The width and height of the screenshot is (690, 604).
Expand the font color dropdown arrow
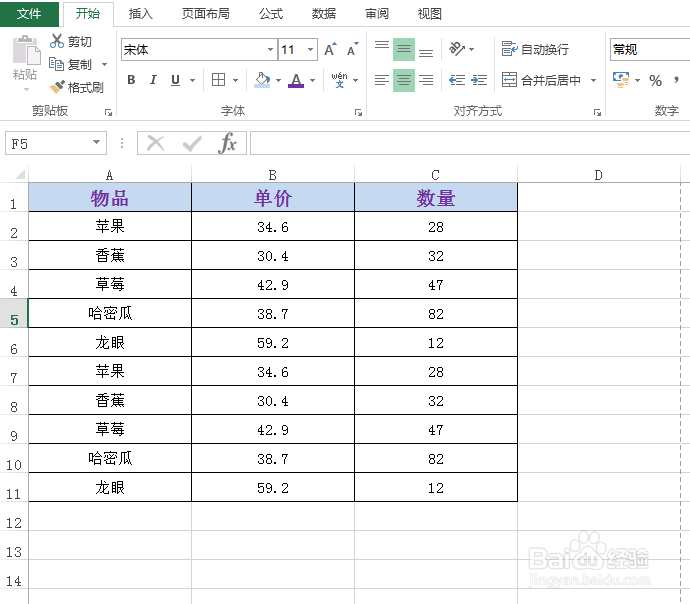coord(312,80)
